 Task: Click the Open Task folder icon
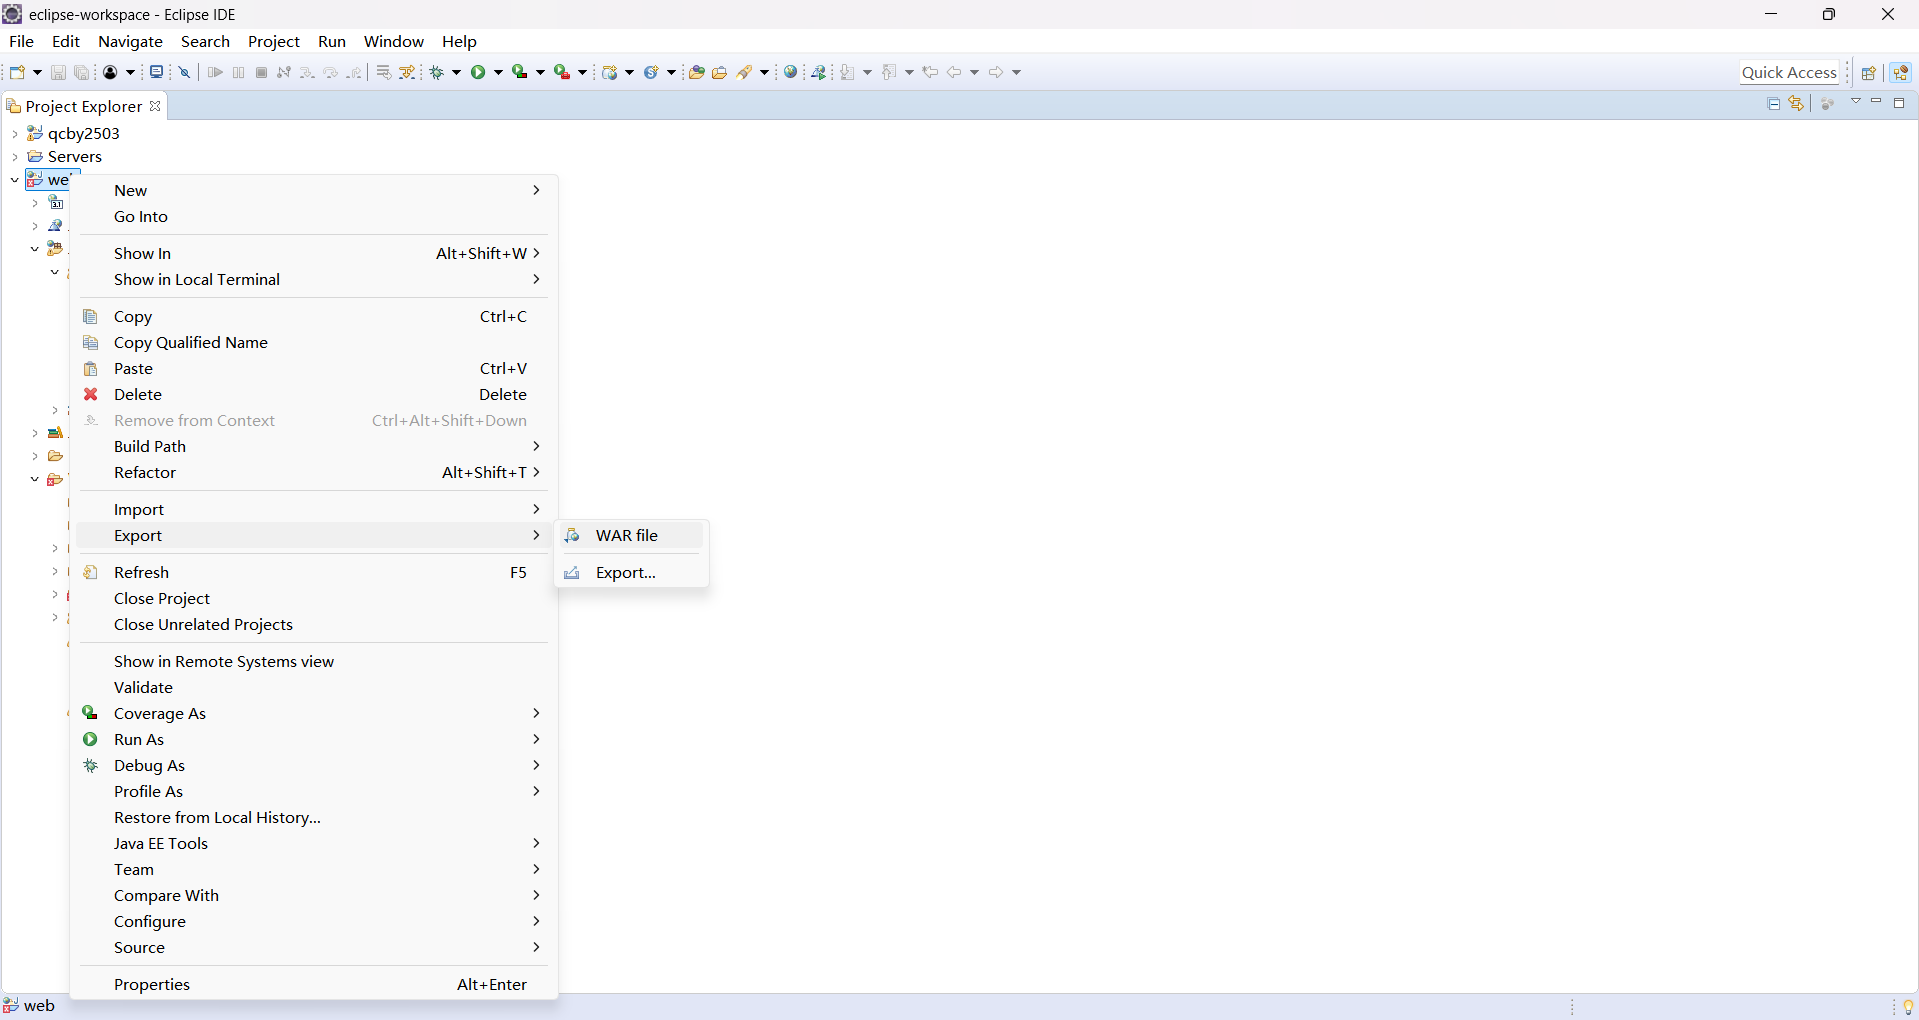click(720, 72)
